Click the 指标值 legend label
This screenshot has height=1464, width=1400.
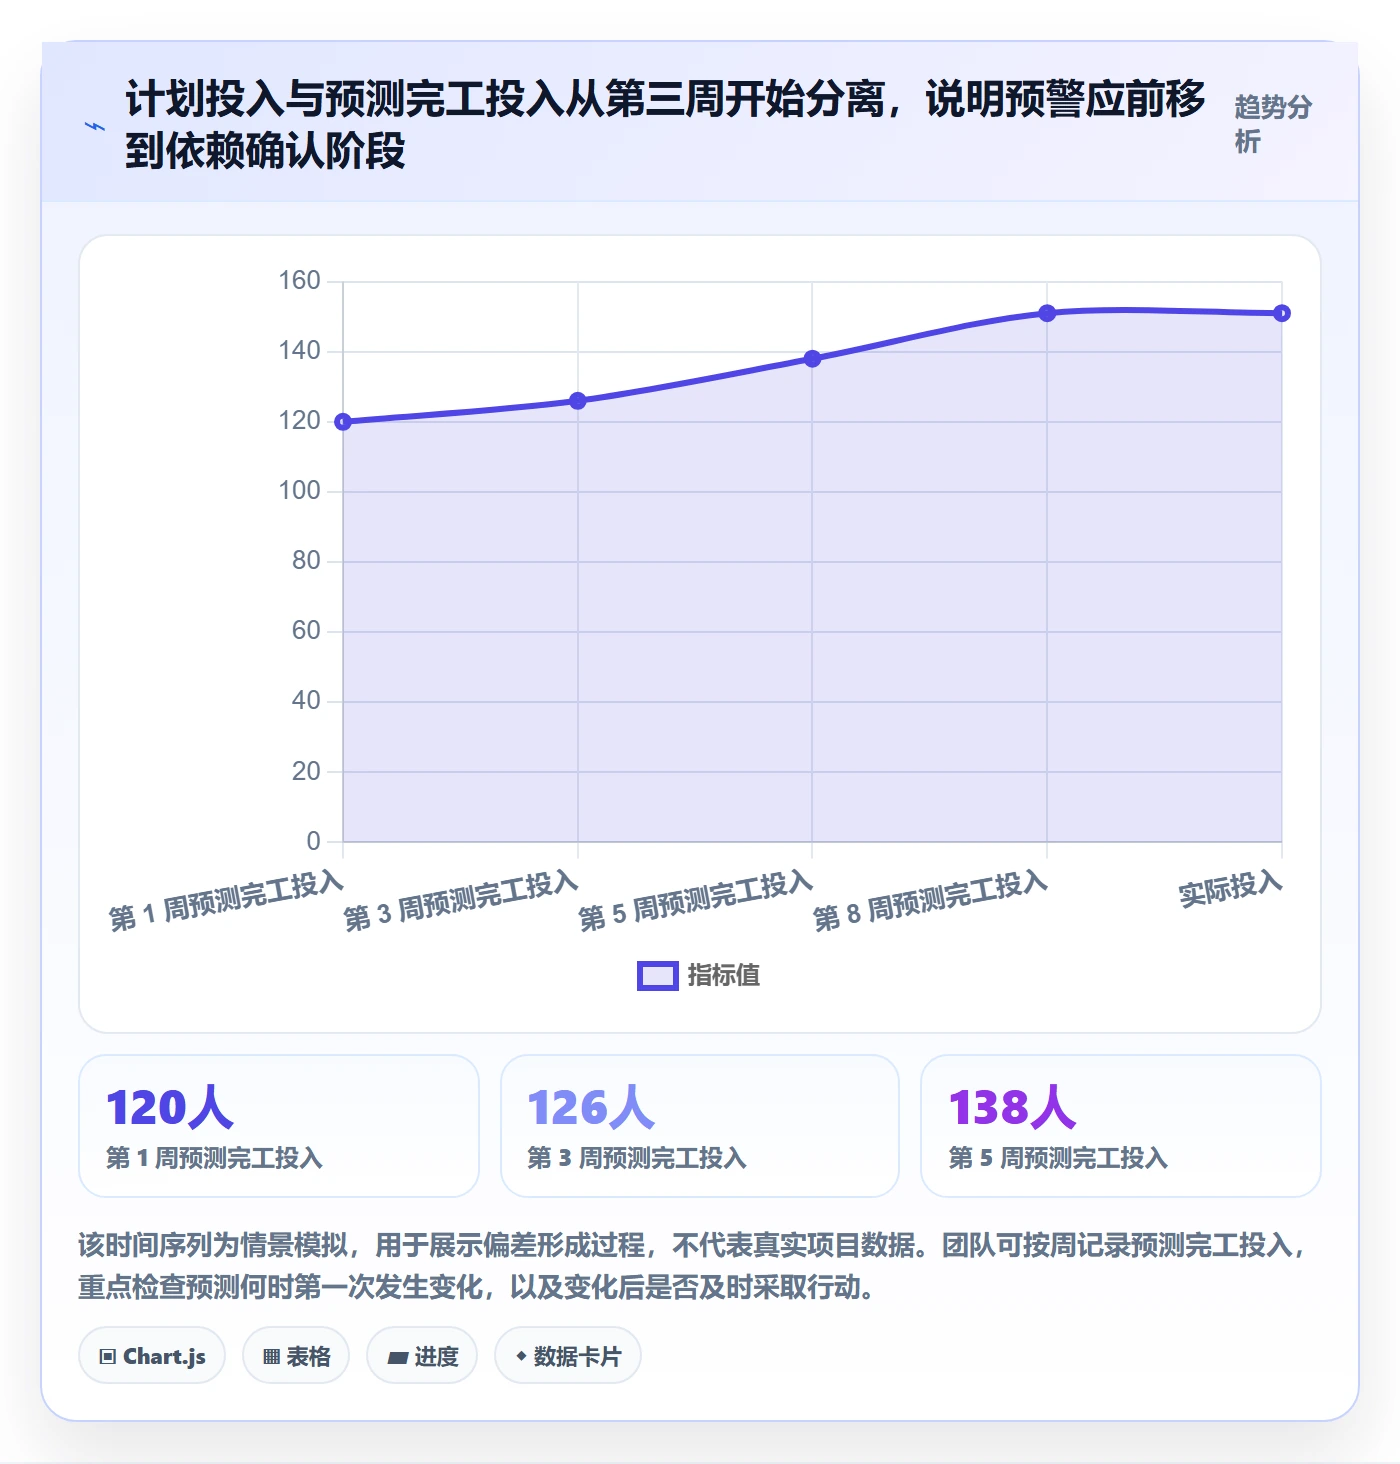point(724,976)
